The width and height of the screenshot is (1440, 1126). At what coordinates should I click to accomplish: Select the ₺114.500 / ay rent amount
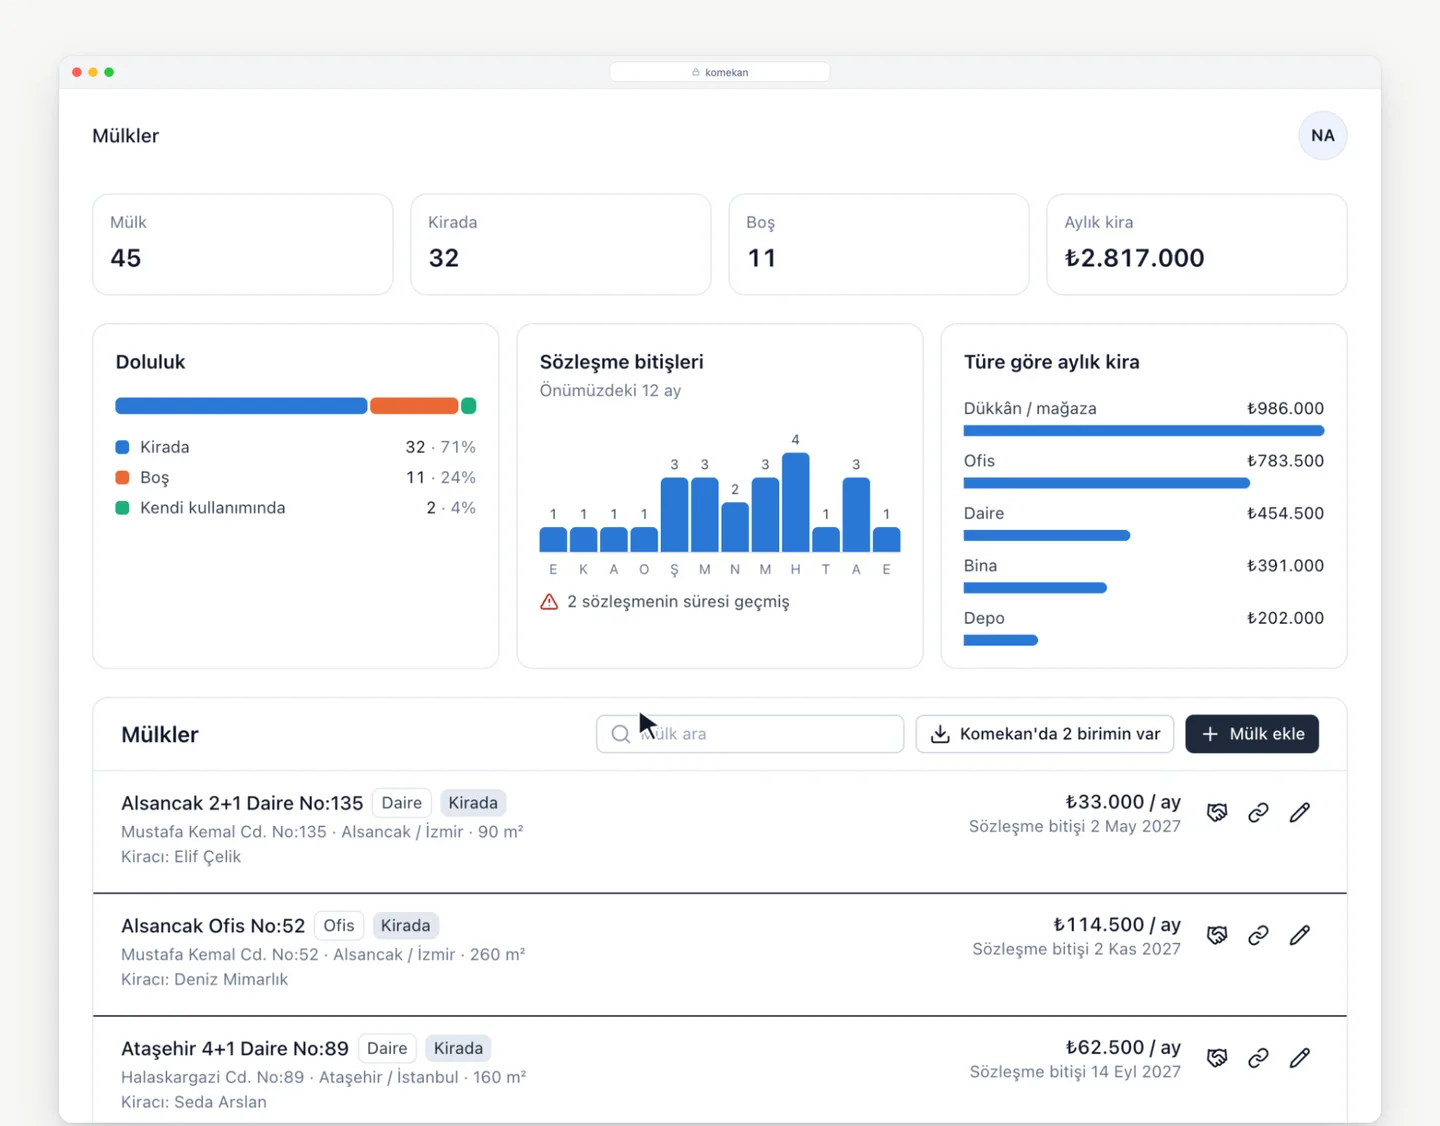1117,925
